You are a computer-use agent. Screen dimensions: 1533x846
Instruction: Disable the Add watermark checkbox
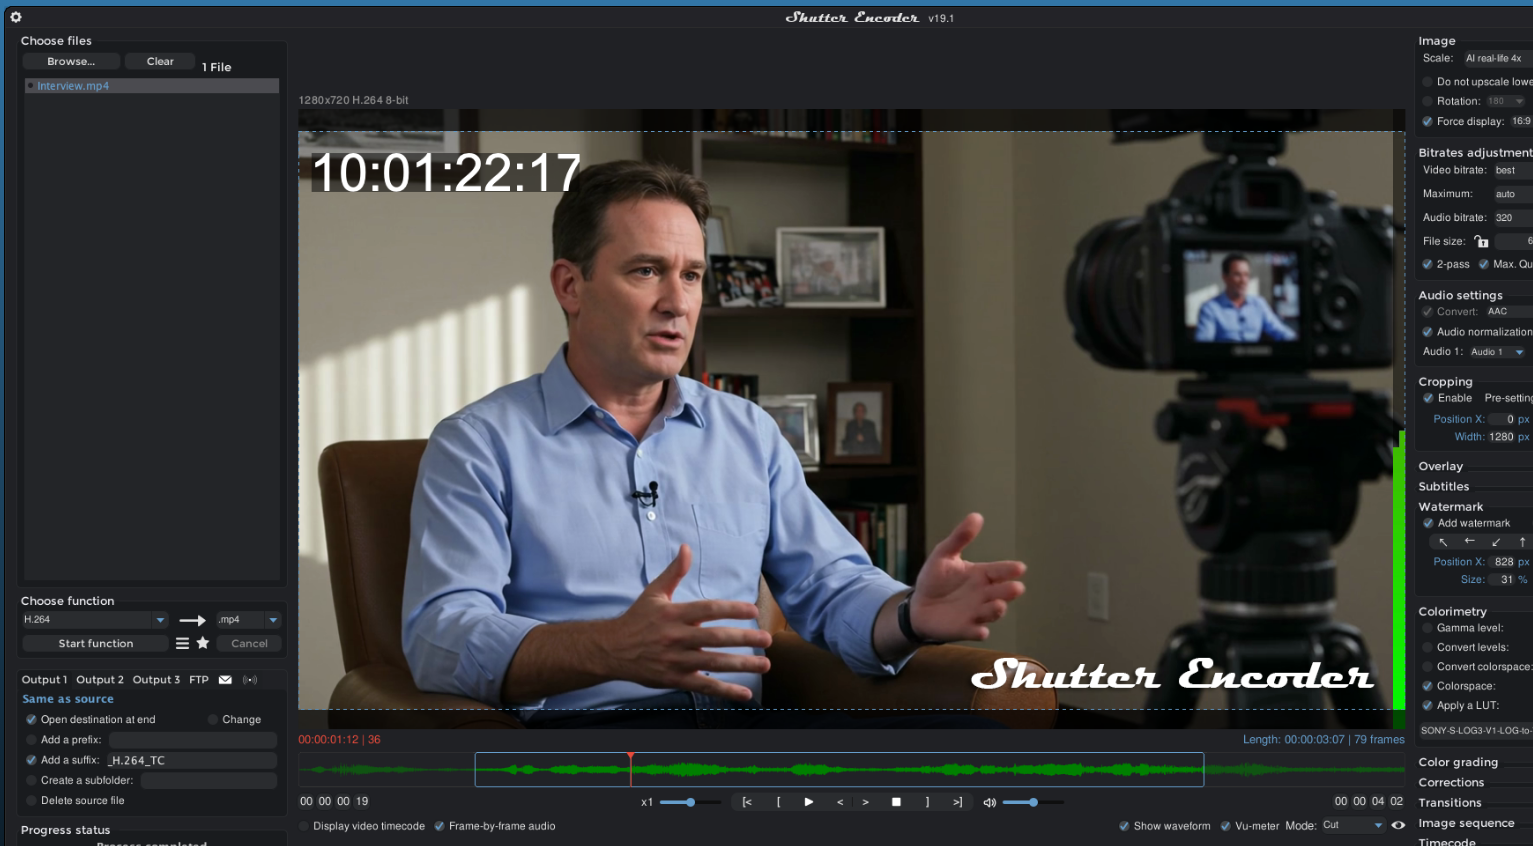point(1427,522)
